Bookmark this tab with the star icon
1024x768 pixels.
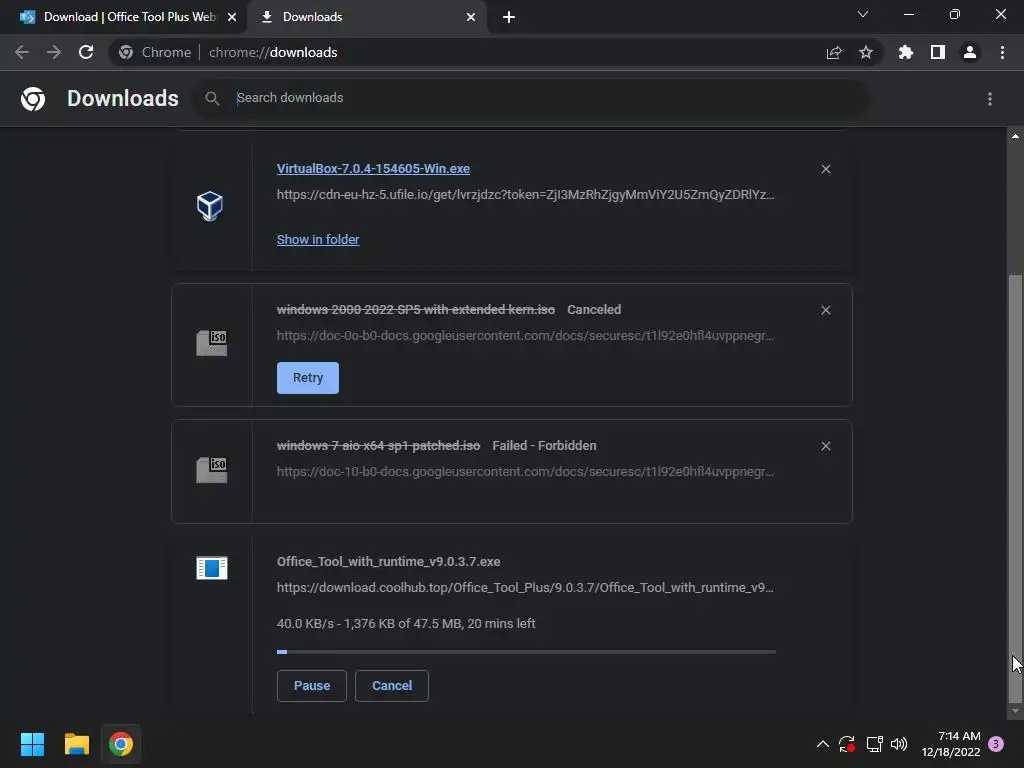pyautogui.click(x=866, y=52)
